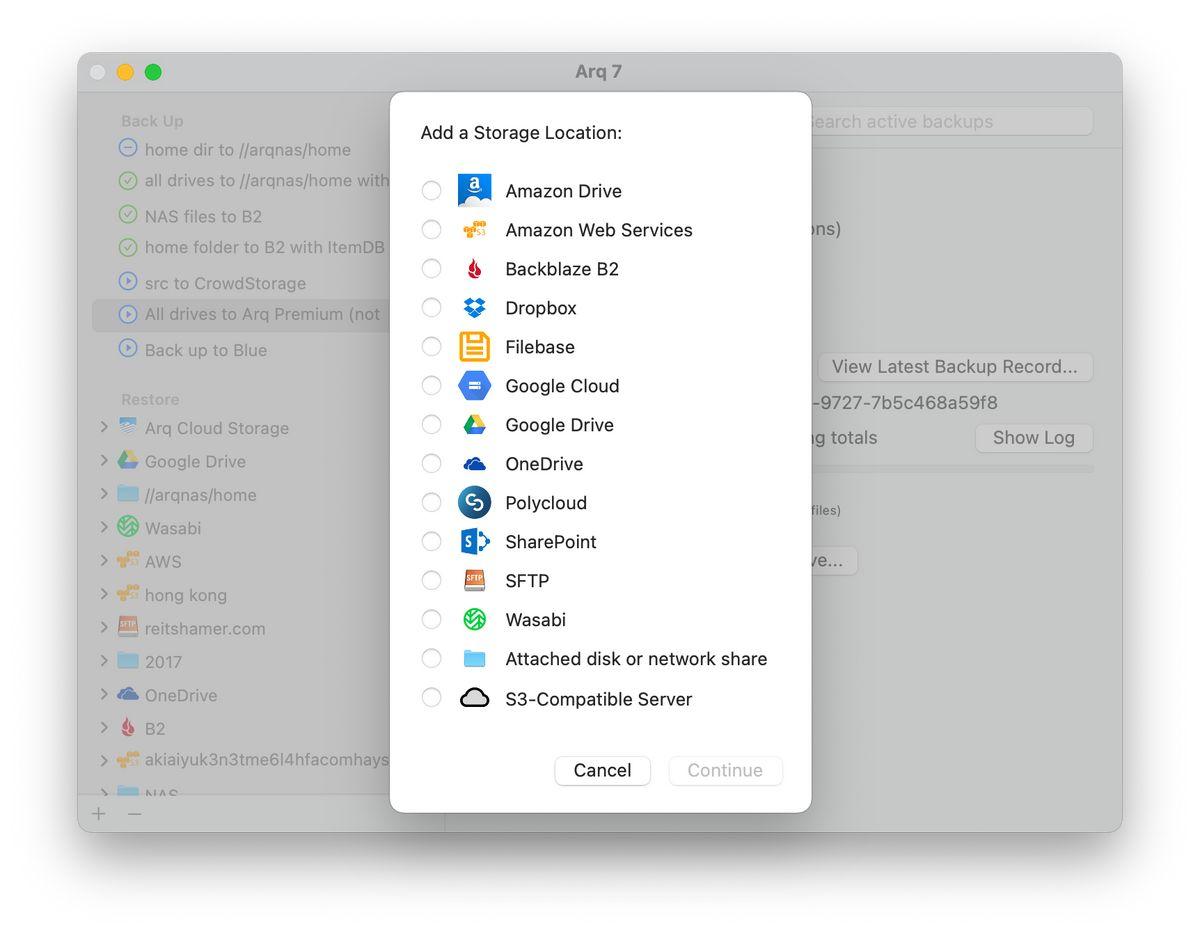Click the Google Drive icon in dialog

coord(474,424)
